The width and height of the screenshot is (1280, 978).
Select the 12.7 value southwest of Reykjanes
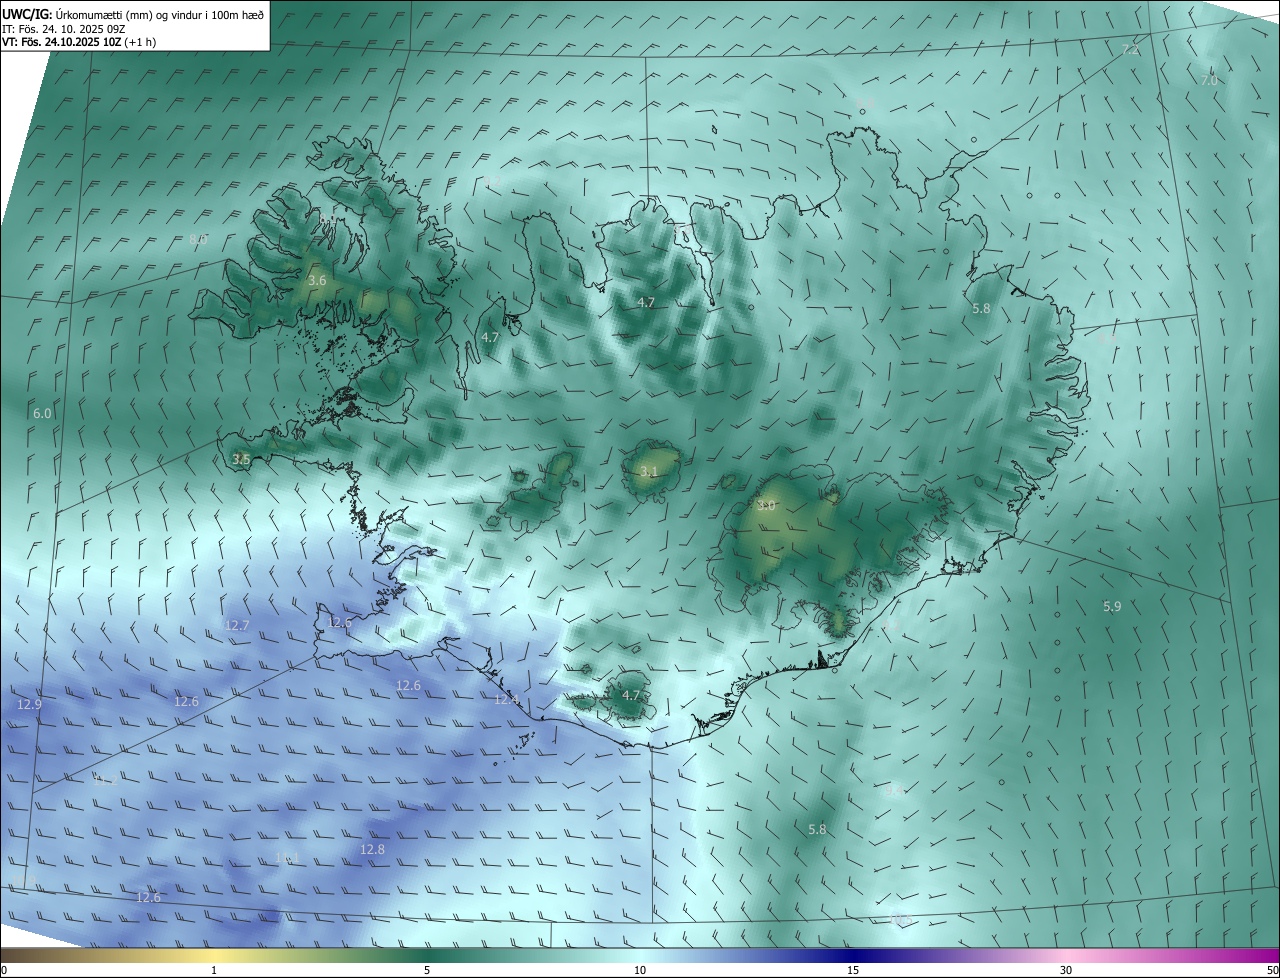[237, 625]
